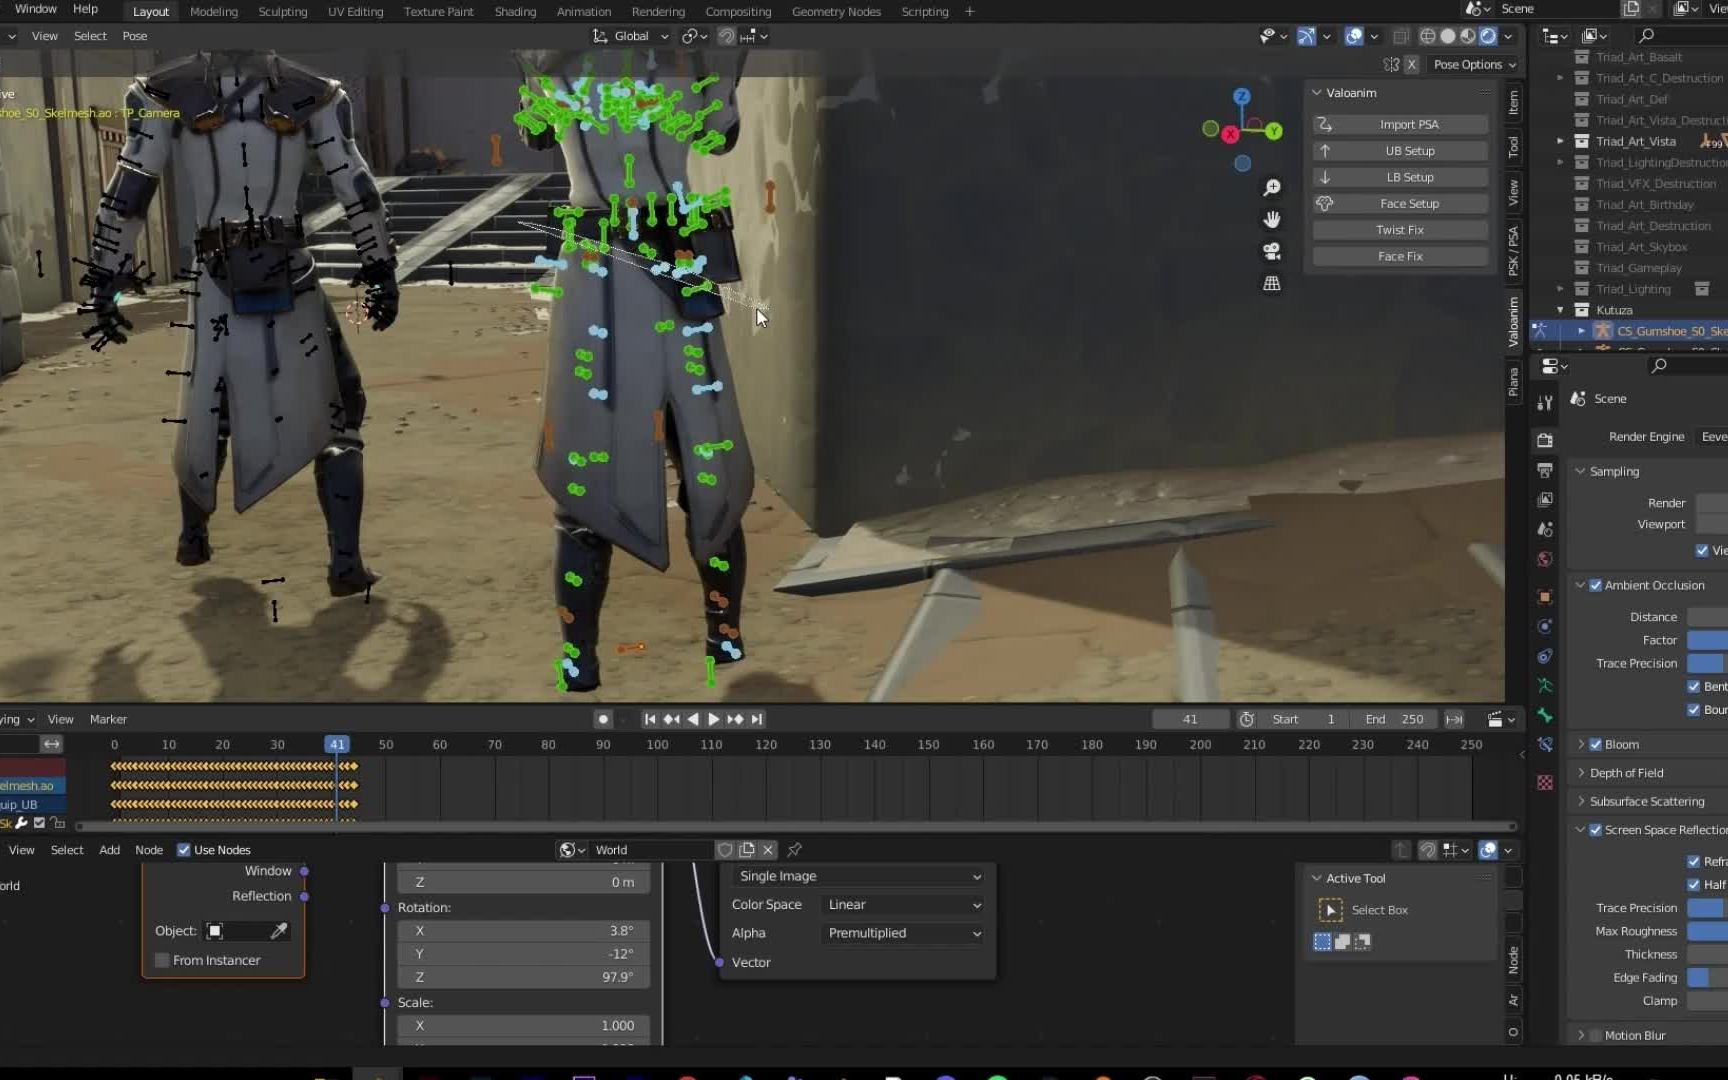
Task: Open the Scene properties tab icon
Action: 1545,529
